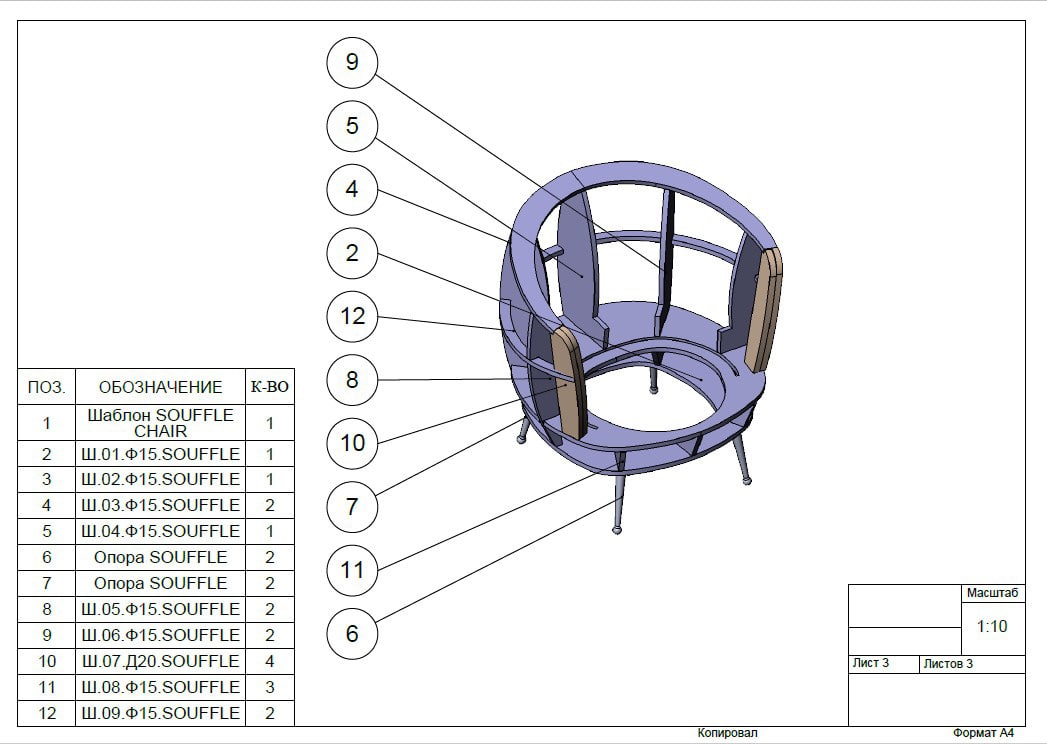Select the circled number 2 callout
1047x744 pixels.
tap(352, 253)
